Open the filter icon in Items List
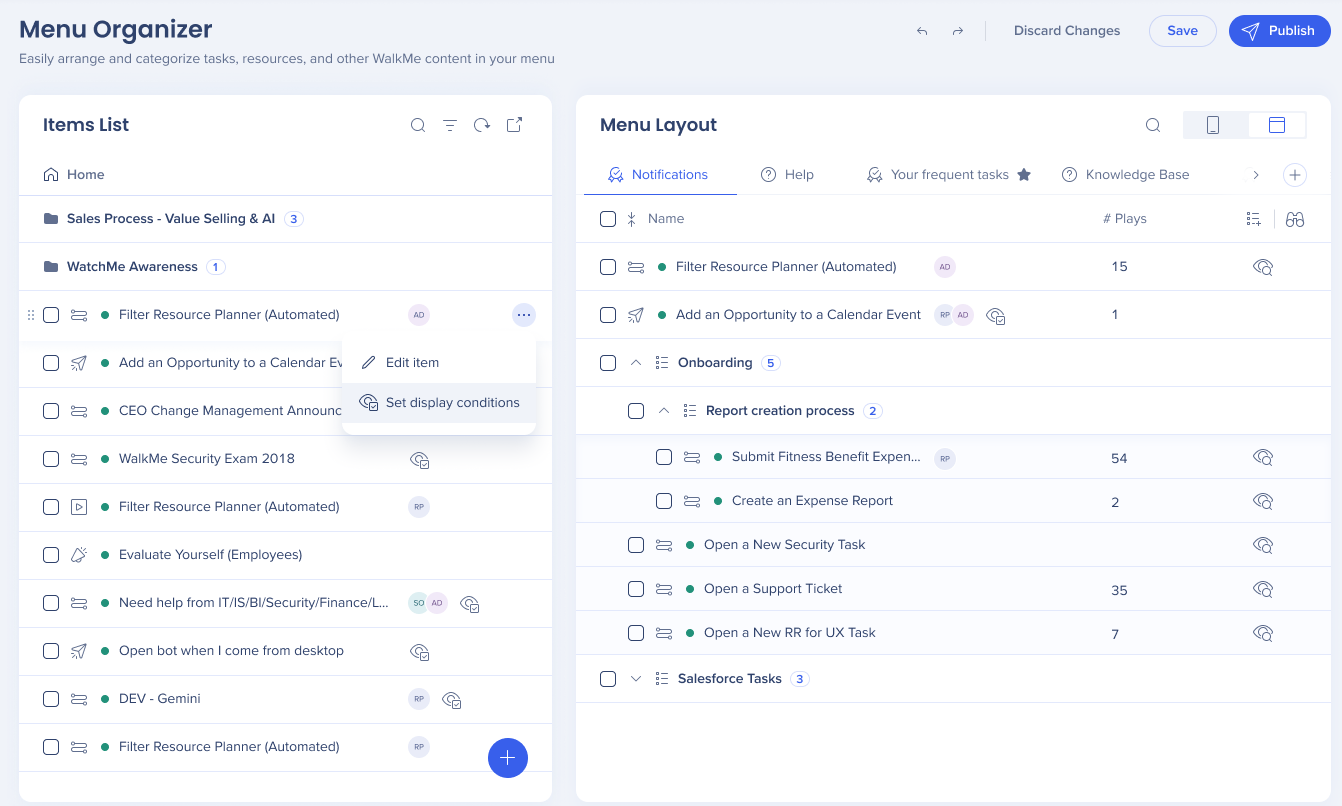The image size is (1342, 806). pyautogui.click(x=450, y=125)
